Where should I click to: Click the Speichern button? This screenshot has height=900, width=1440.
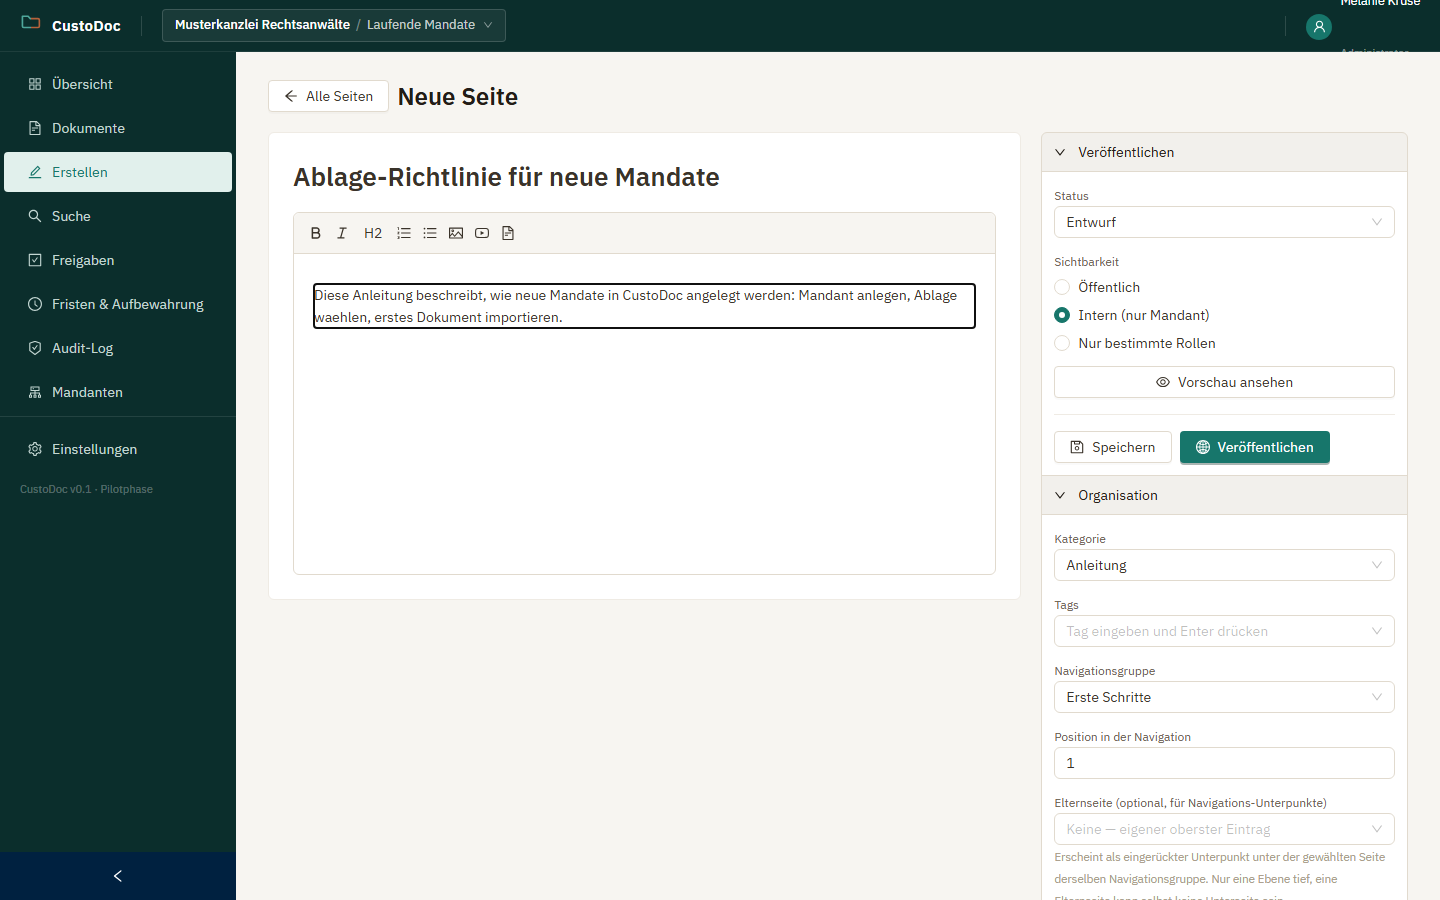coord(1113,447)
